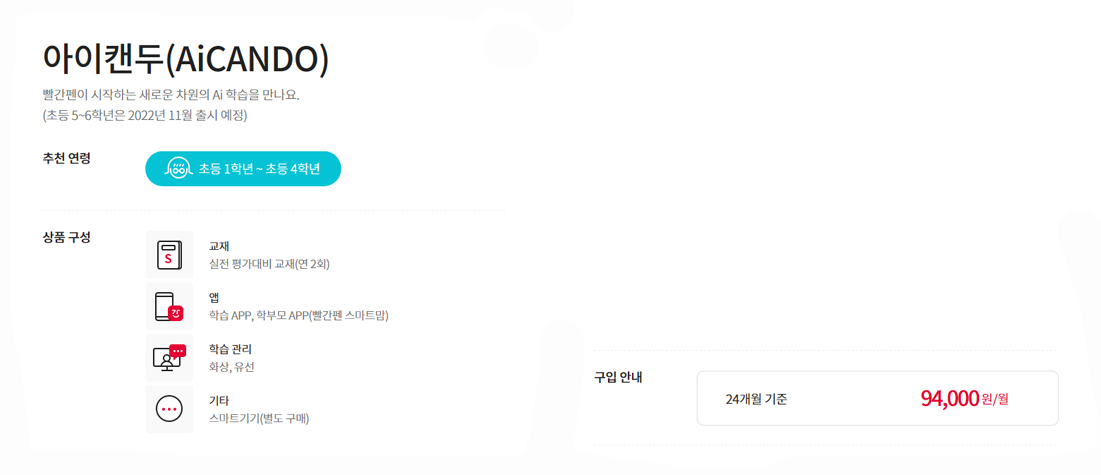
Task: Select the 초등 1학년 ~ 초등 4학년 badge
Action: [x=243, y=169]
